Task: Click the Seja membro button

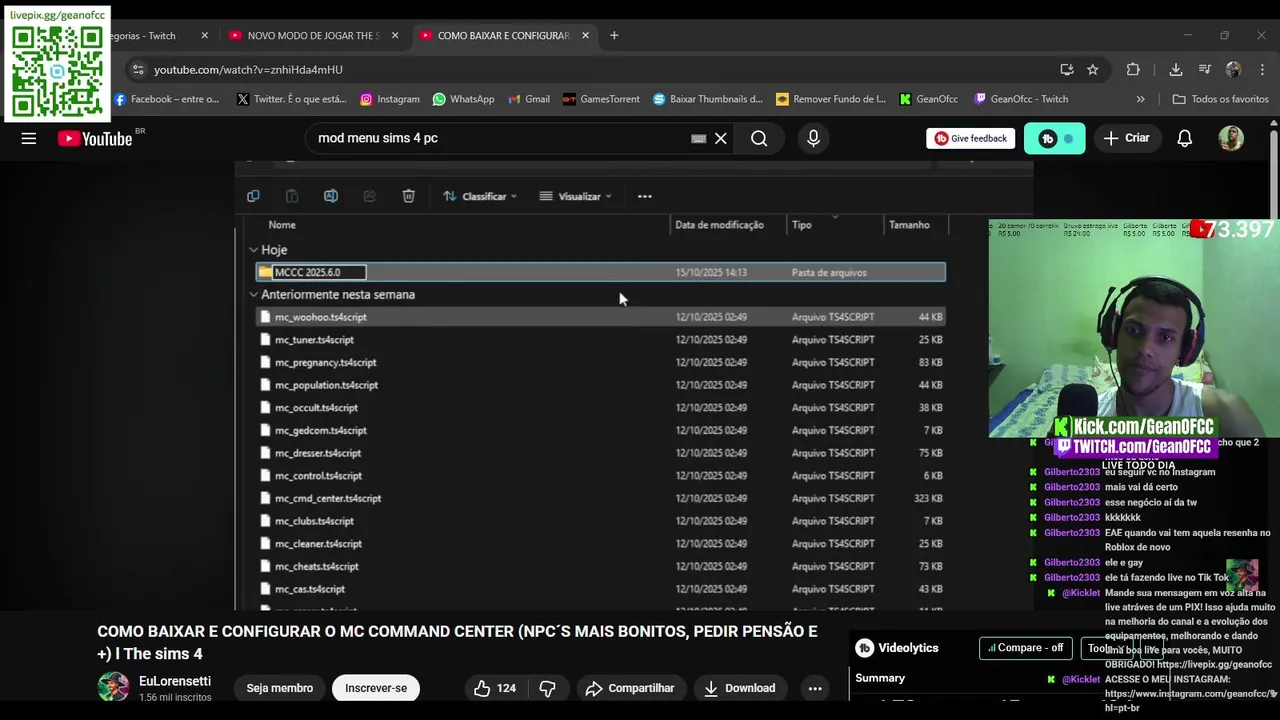Action: pyautogui.click(x=280, y=688)
